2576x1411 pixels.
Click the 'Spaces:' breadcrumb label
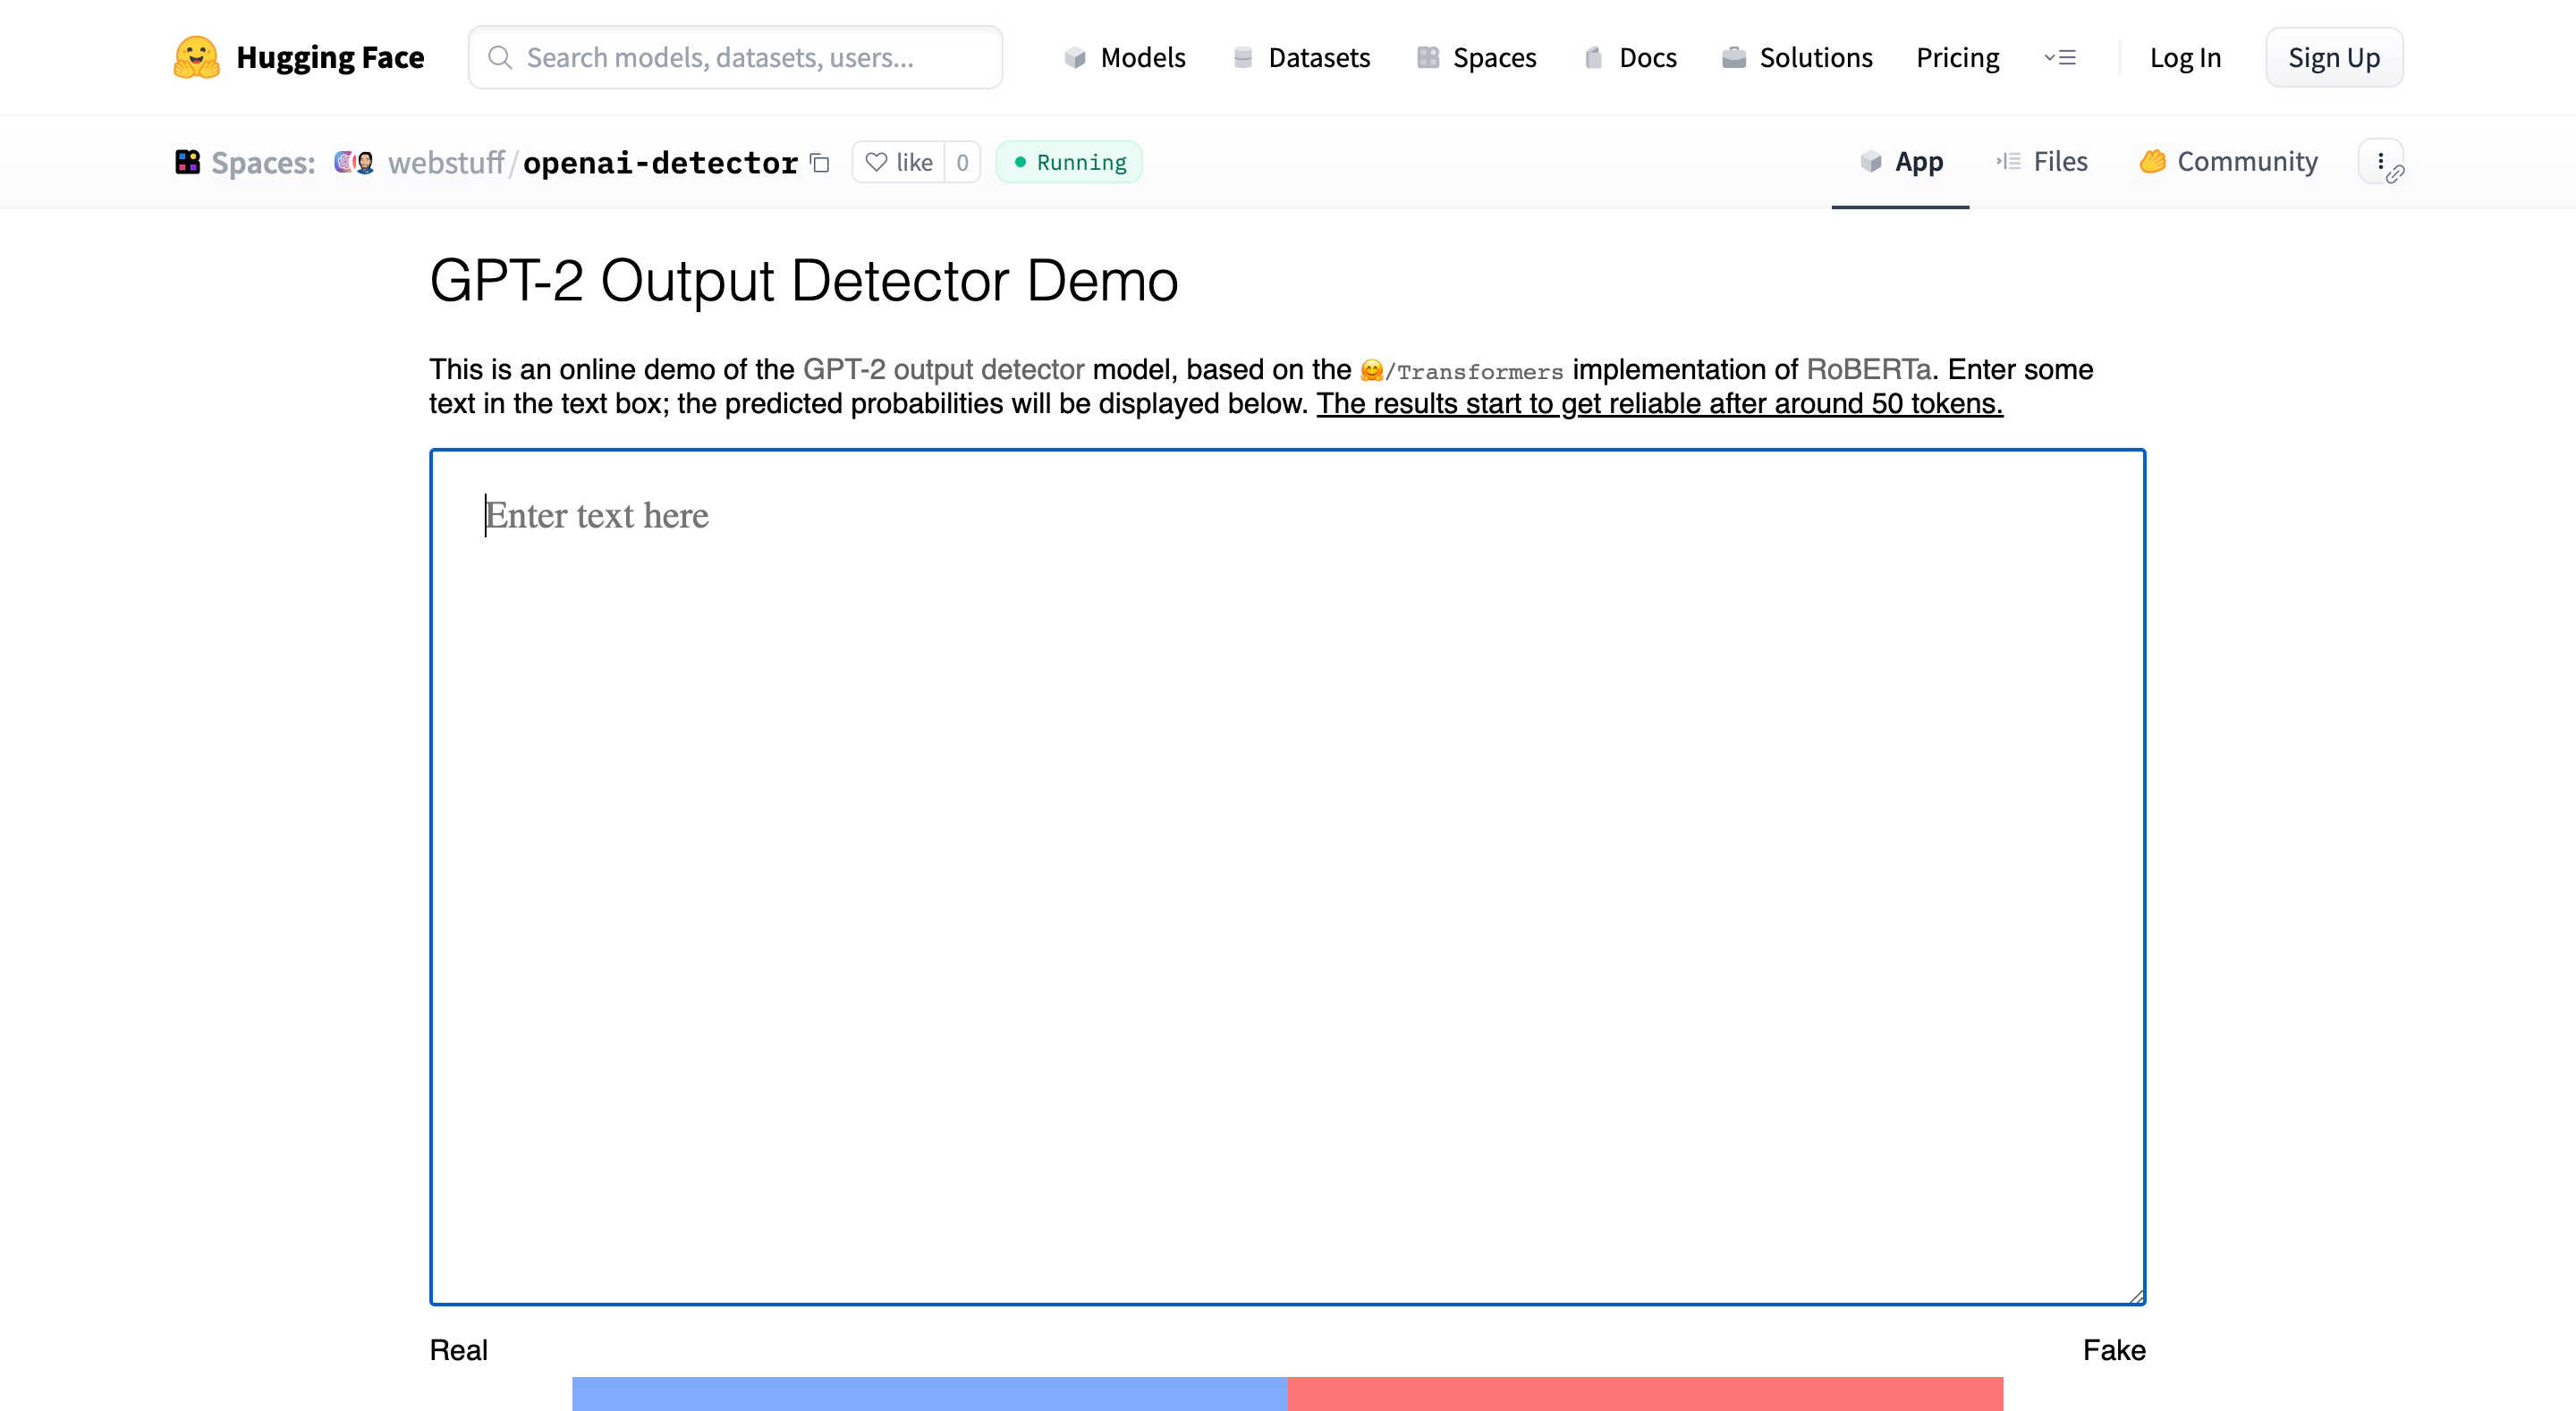[263, 162]
